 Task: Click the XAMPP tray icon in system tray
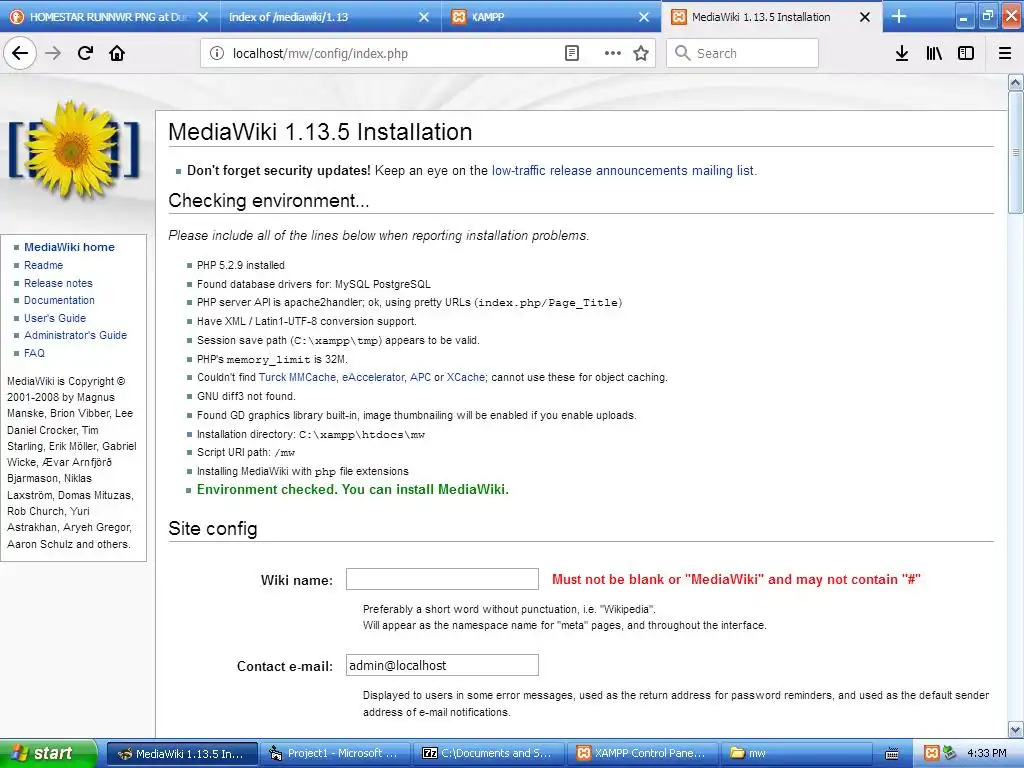[932, 753]
